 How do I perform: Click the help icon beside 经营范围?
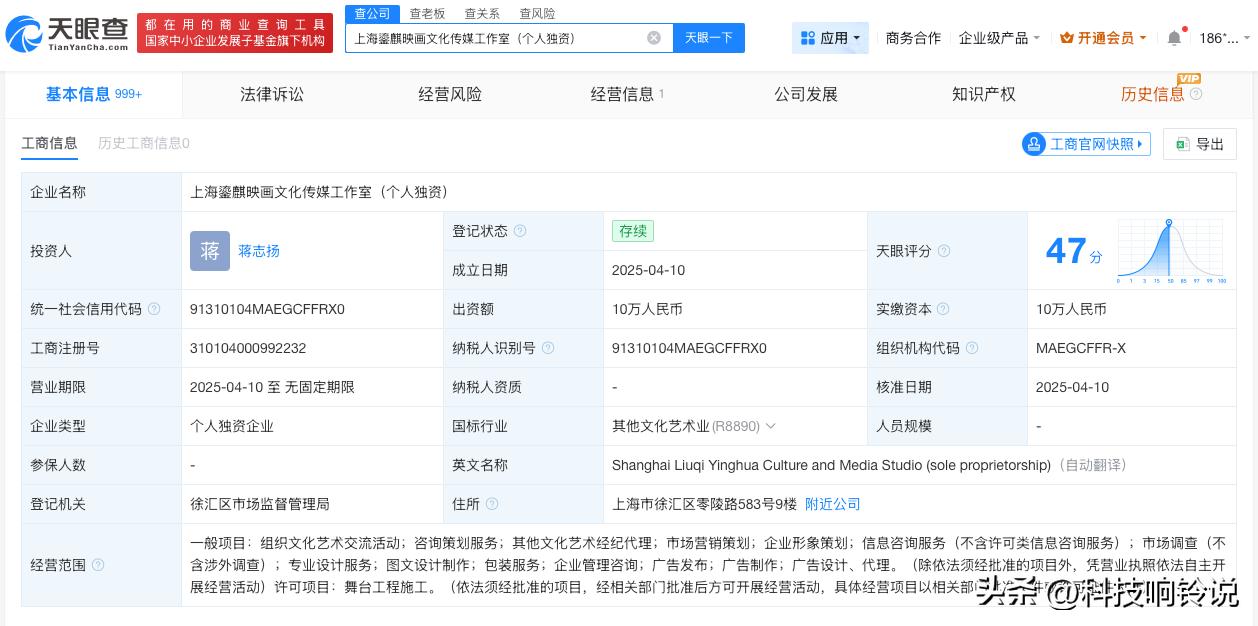tap(97, 565)
